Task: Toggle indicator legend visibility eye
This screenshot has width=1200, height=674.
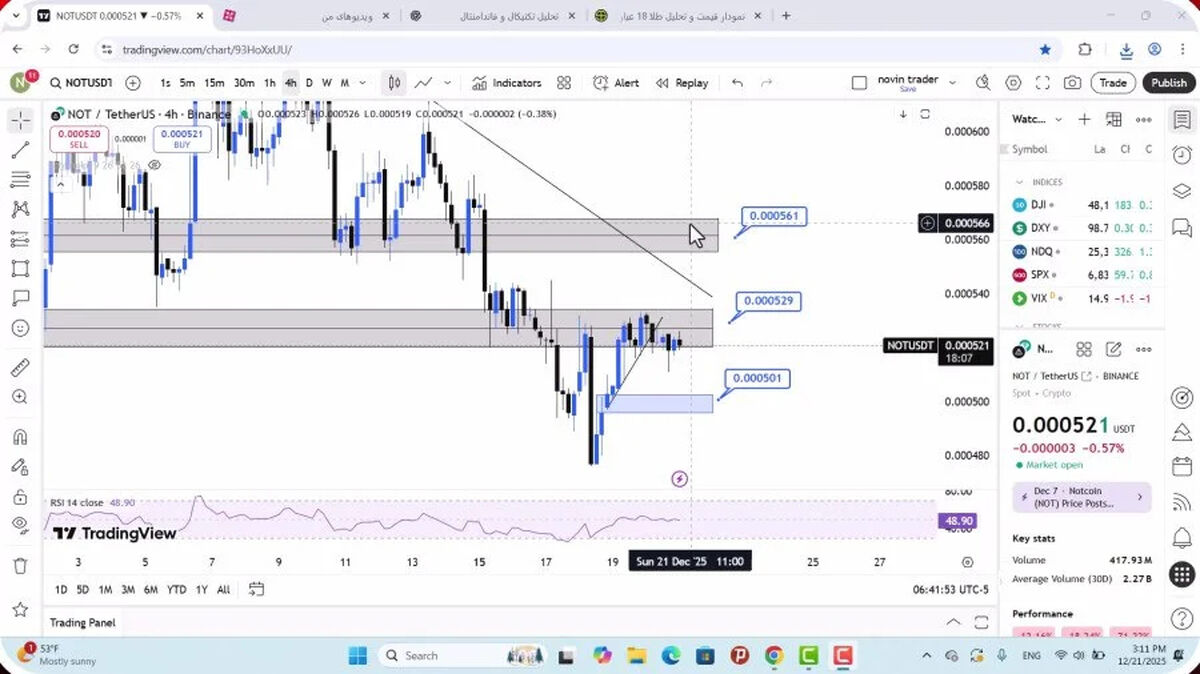Action: coord(155,165)
